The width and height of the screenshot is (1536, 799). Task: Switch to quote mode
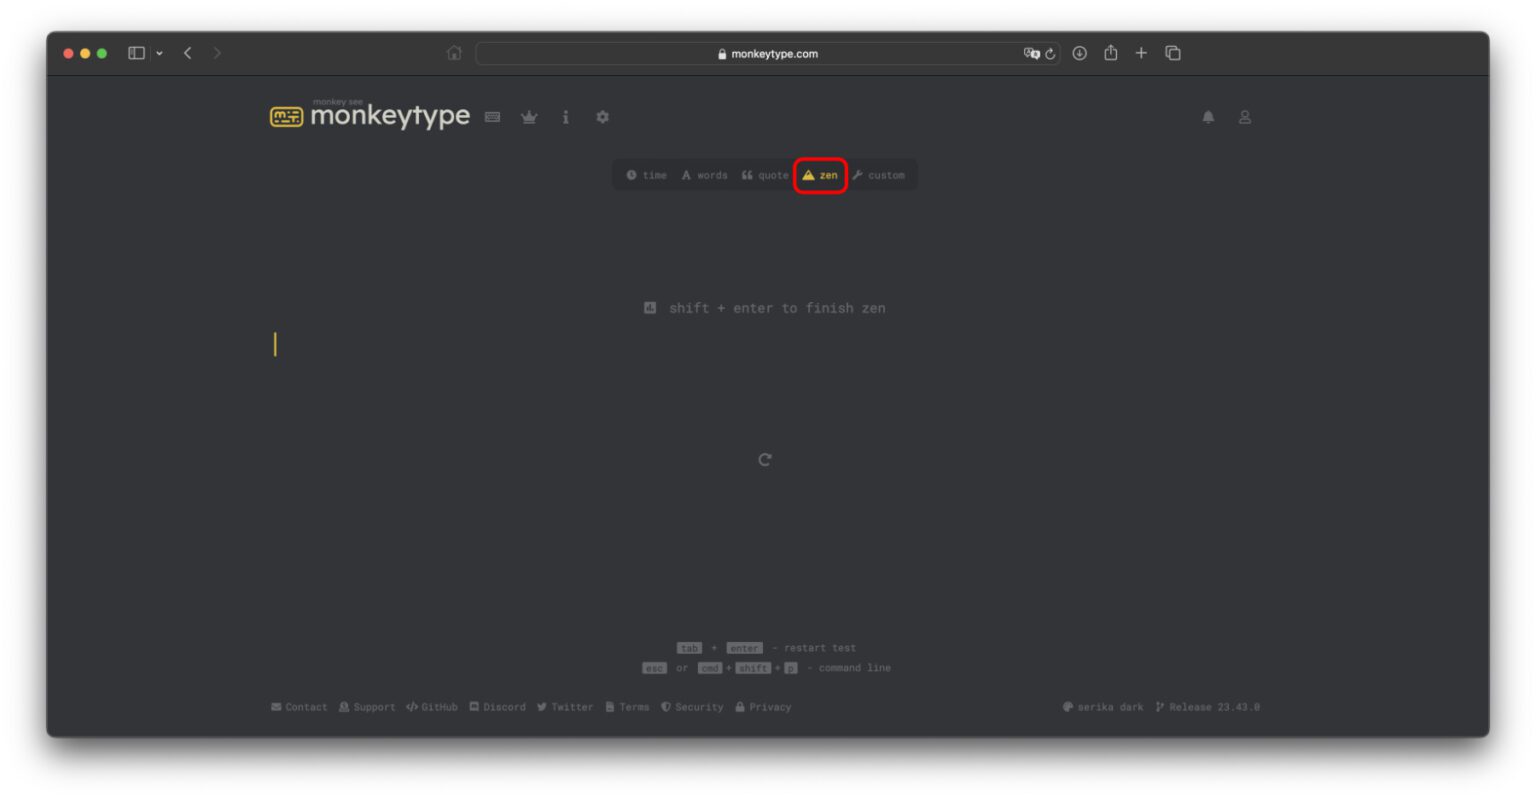point(765,175)
